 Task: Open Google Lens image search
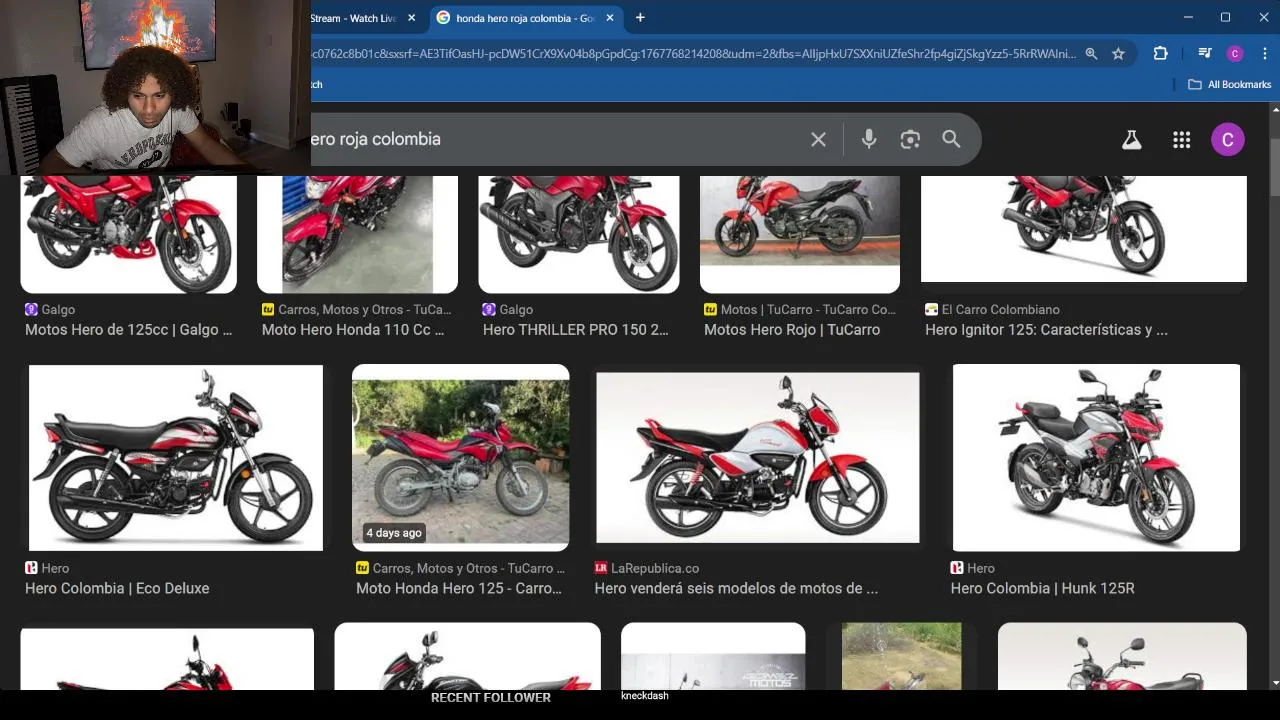[x=910, y=139]
